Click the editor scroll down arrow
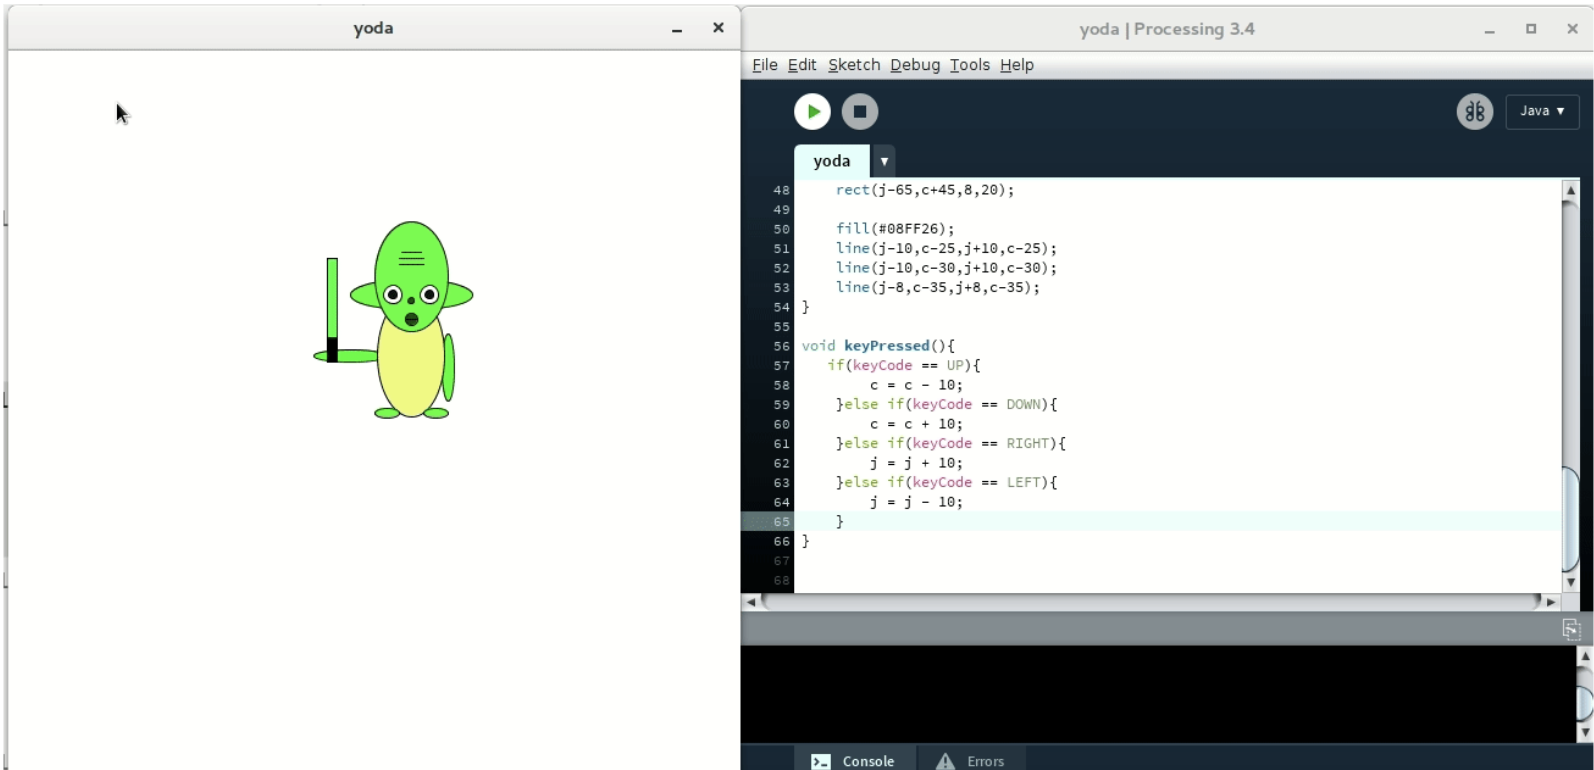Image resolution: width=1594 pixels, height=770 pixels. [1570, 582]
